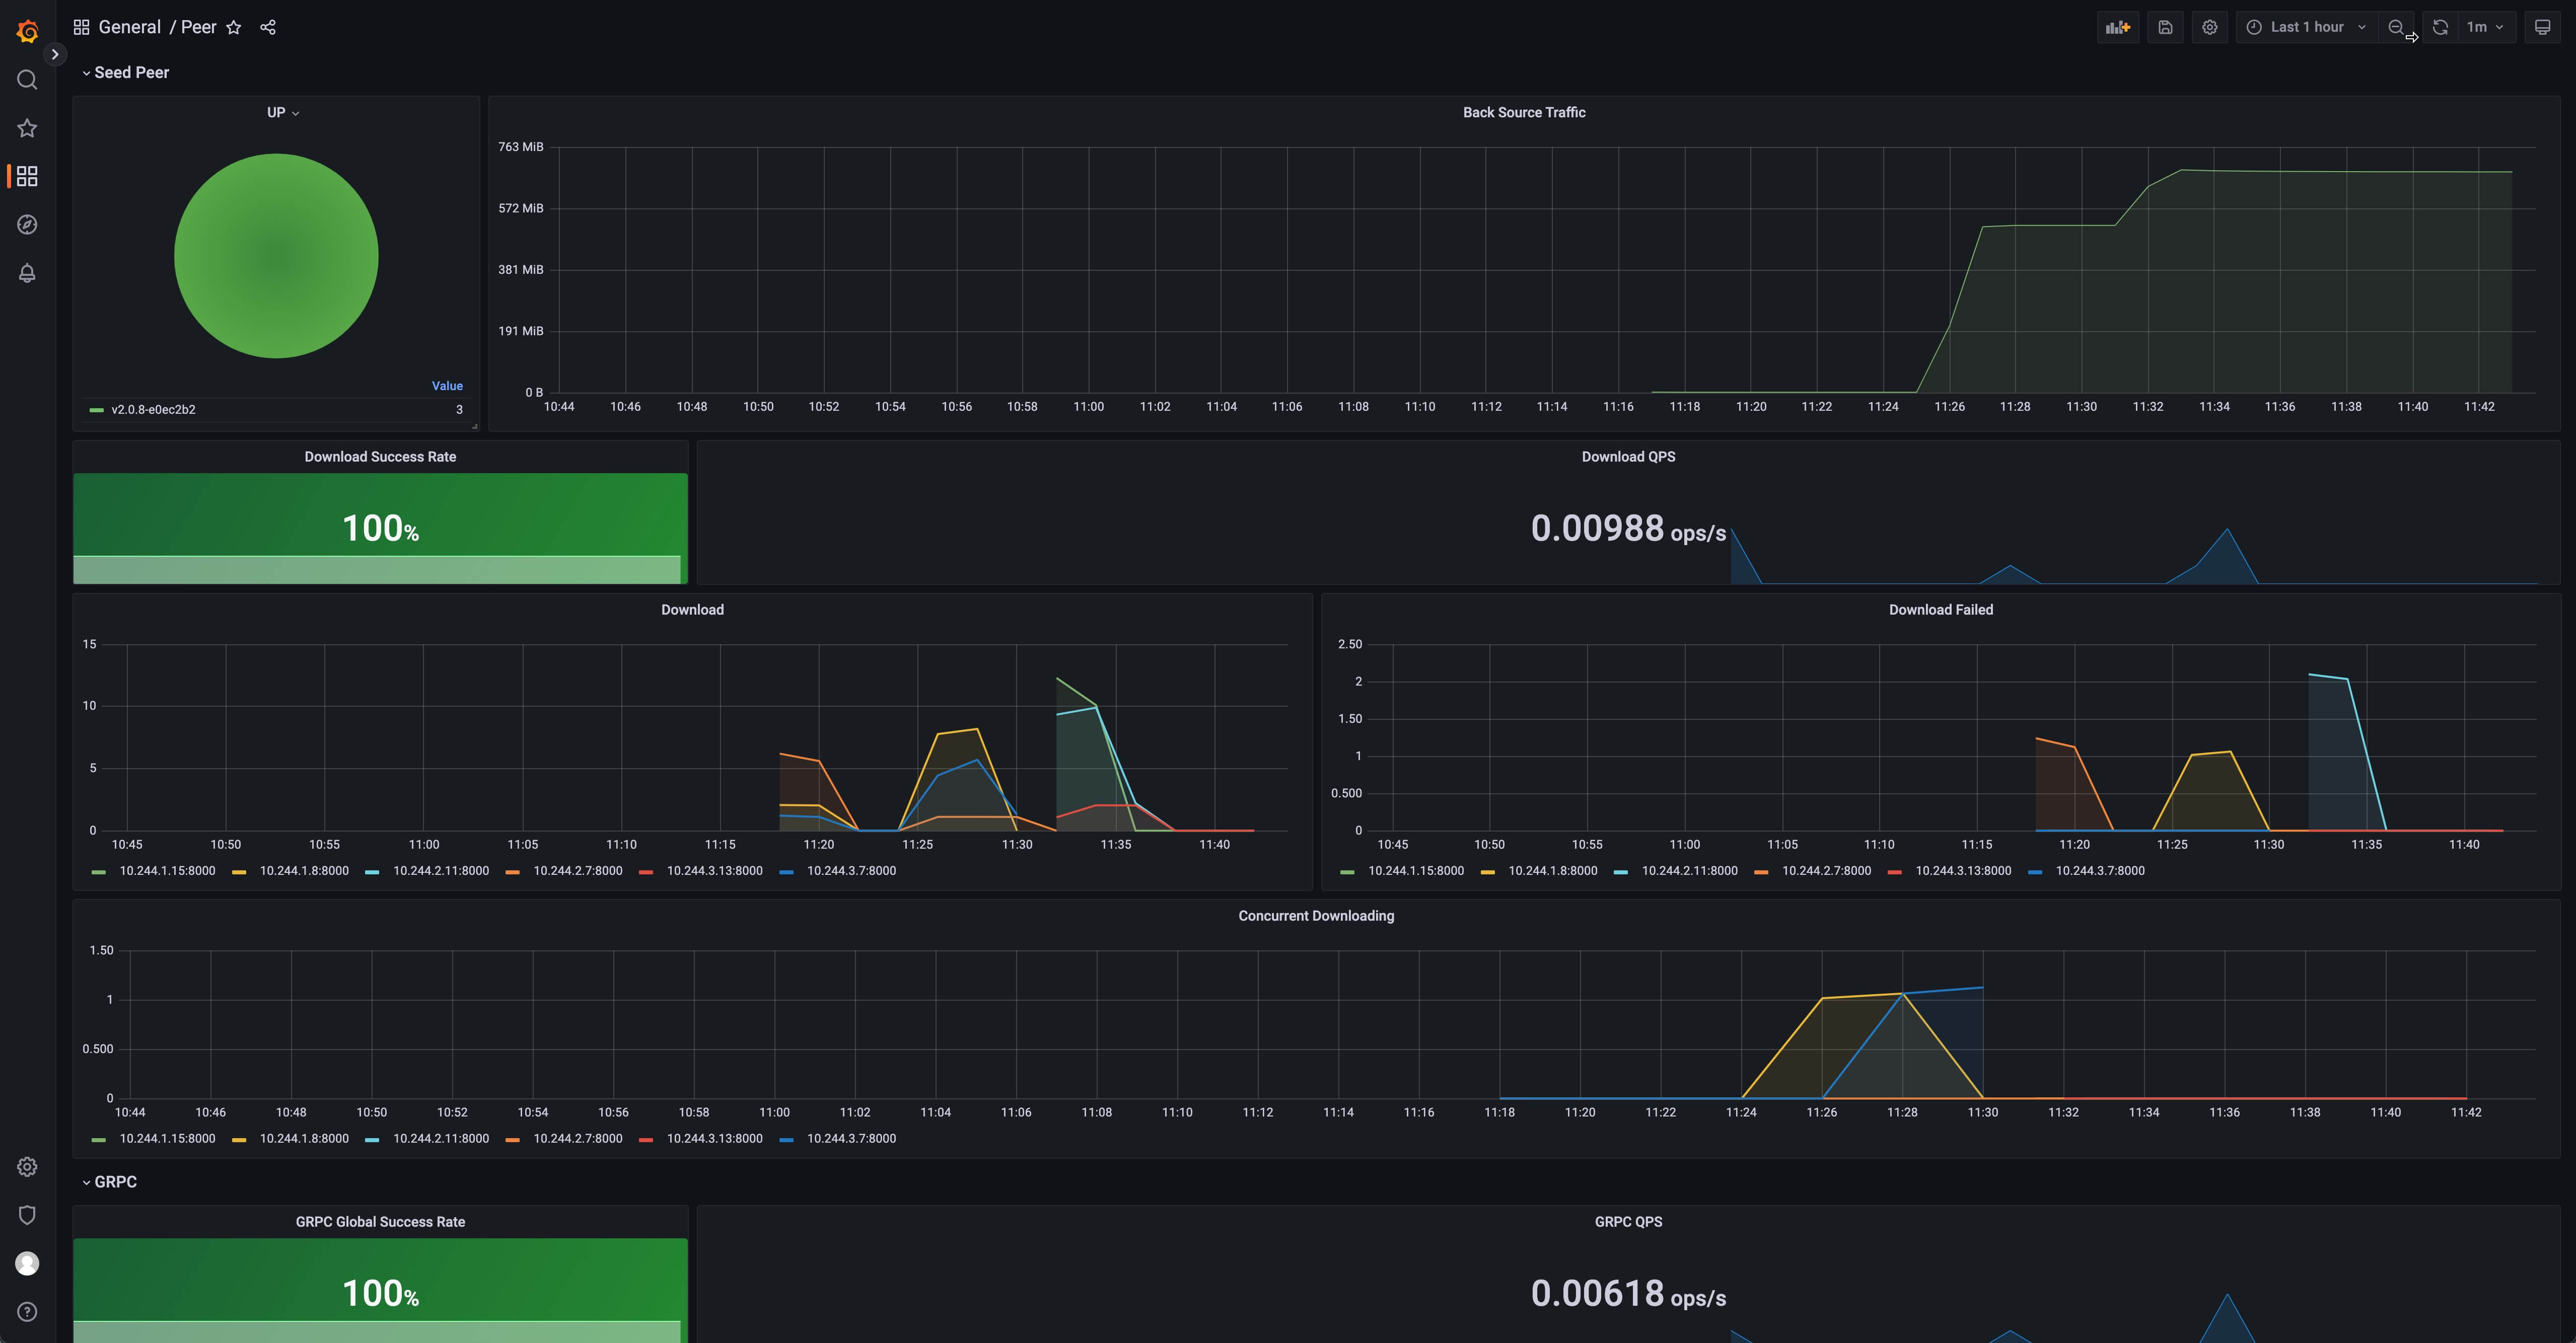Screen dimensions: 2576x1343
Task: Open the sidebar search icon
Action: [x=27, y=80]
